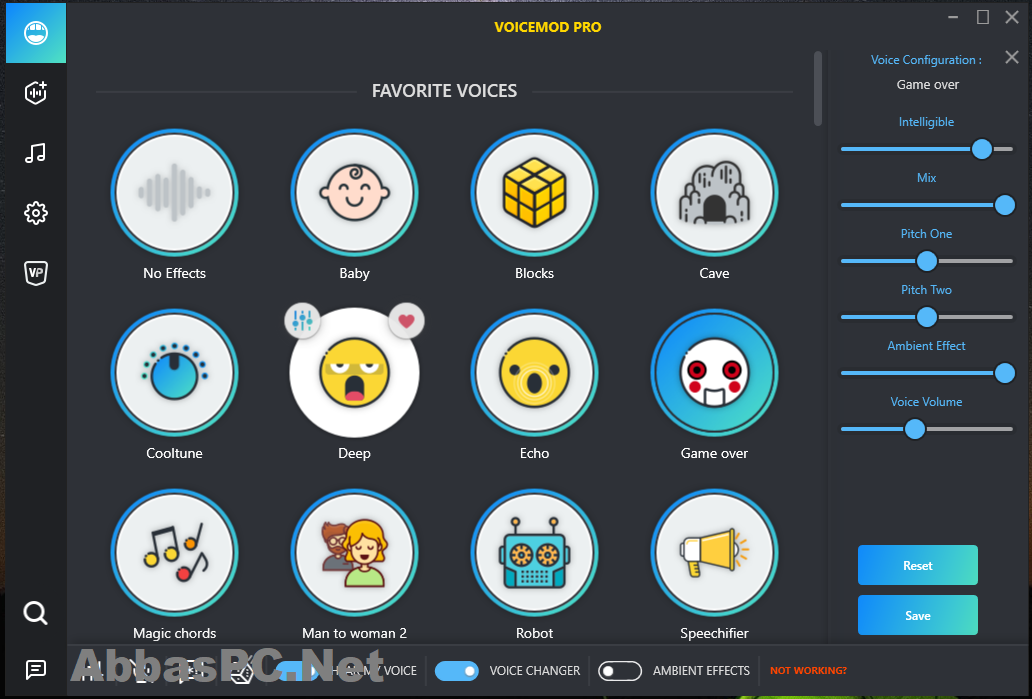Click the voices list vertical scrollbar

pos(817,88)
